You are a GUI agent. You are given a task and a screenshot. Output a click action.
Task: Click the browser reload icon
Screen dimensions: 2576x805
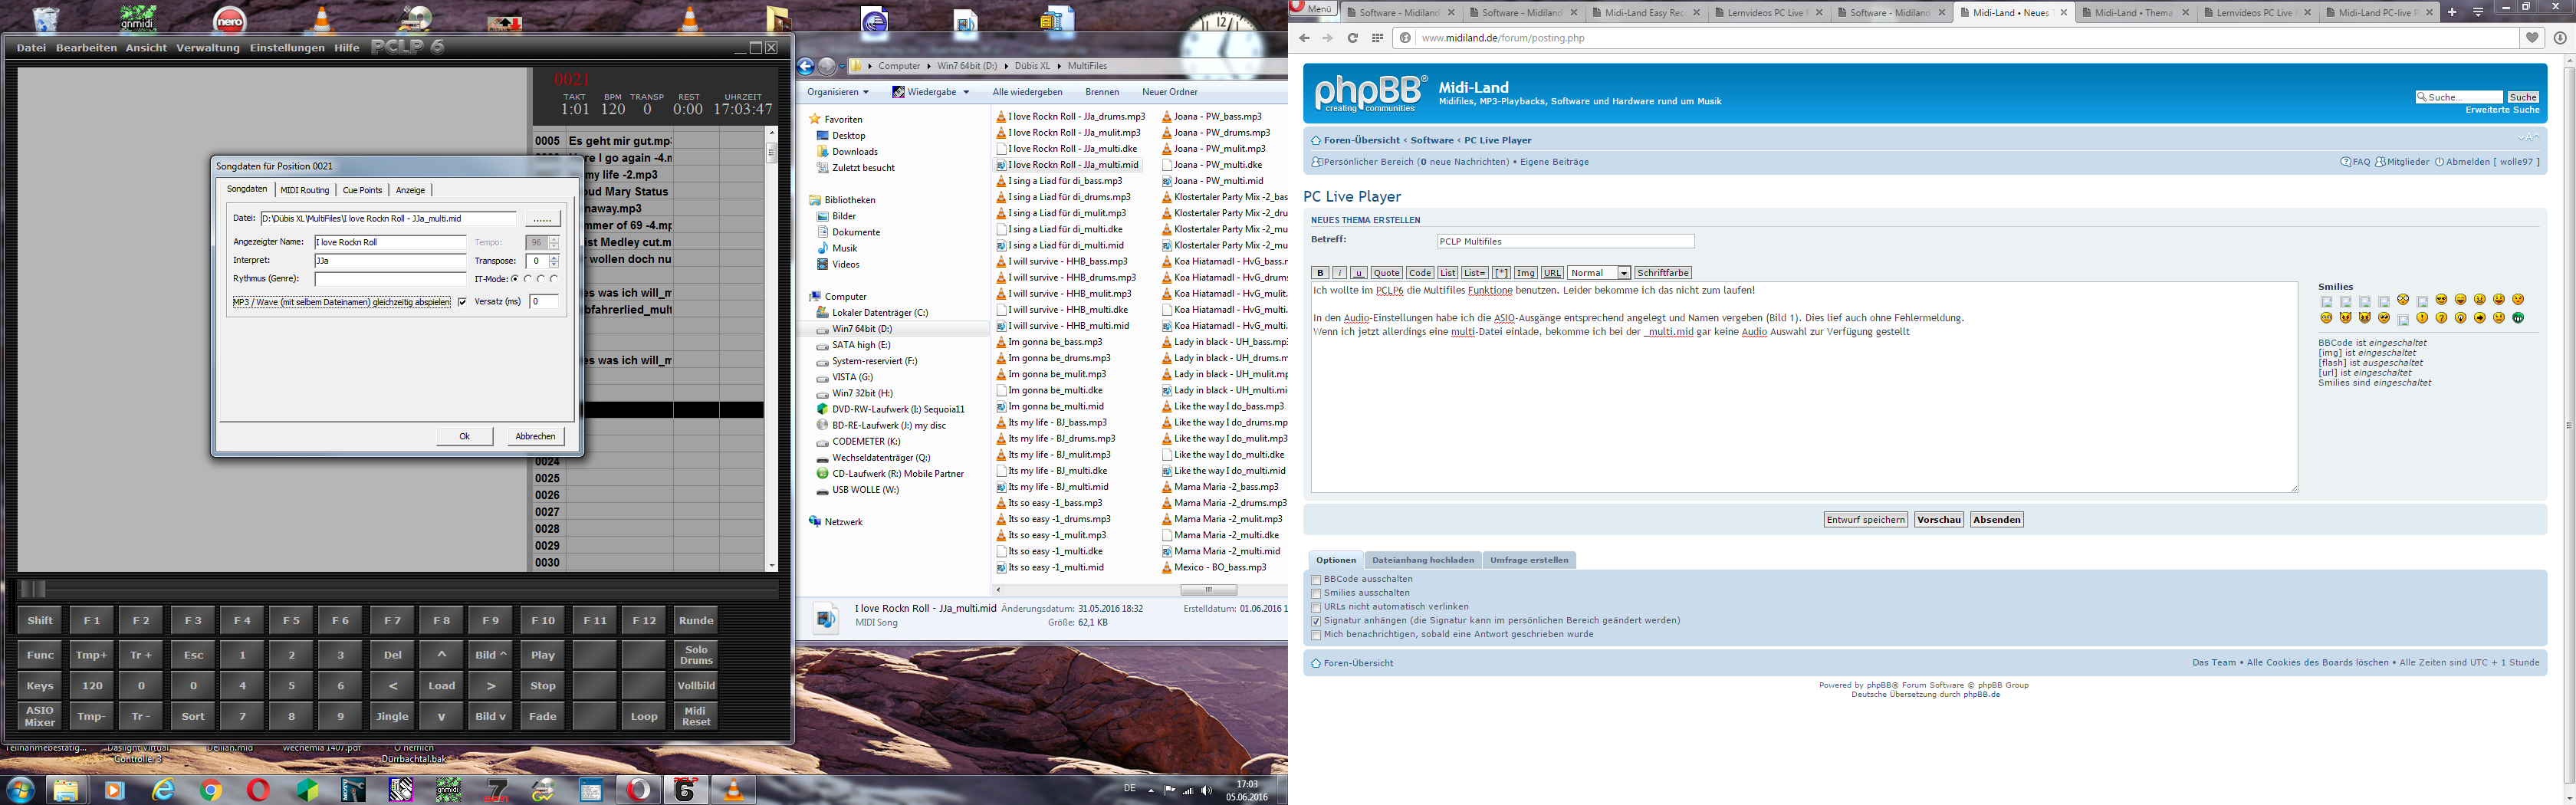coord(1352,38)
